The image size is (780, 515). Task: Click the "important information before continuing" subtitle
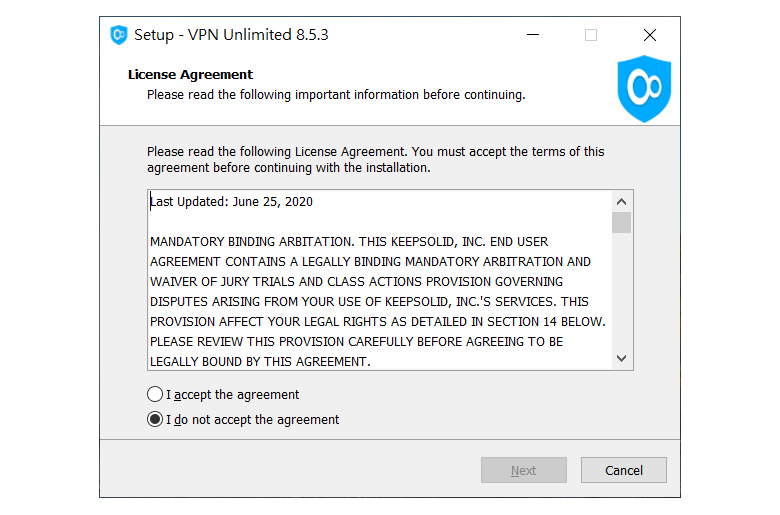pos(410,95)
